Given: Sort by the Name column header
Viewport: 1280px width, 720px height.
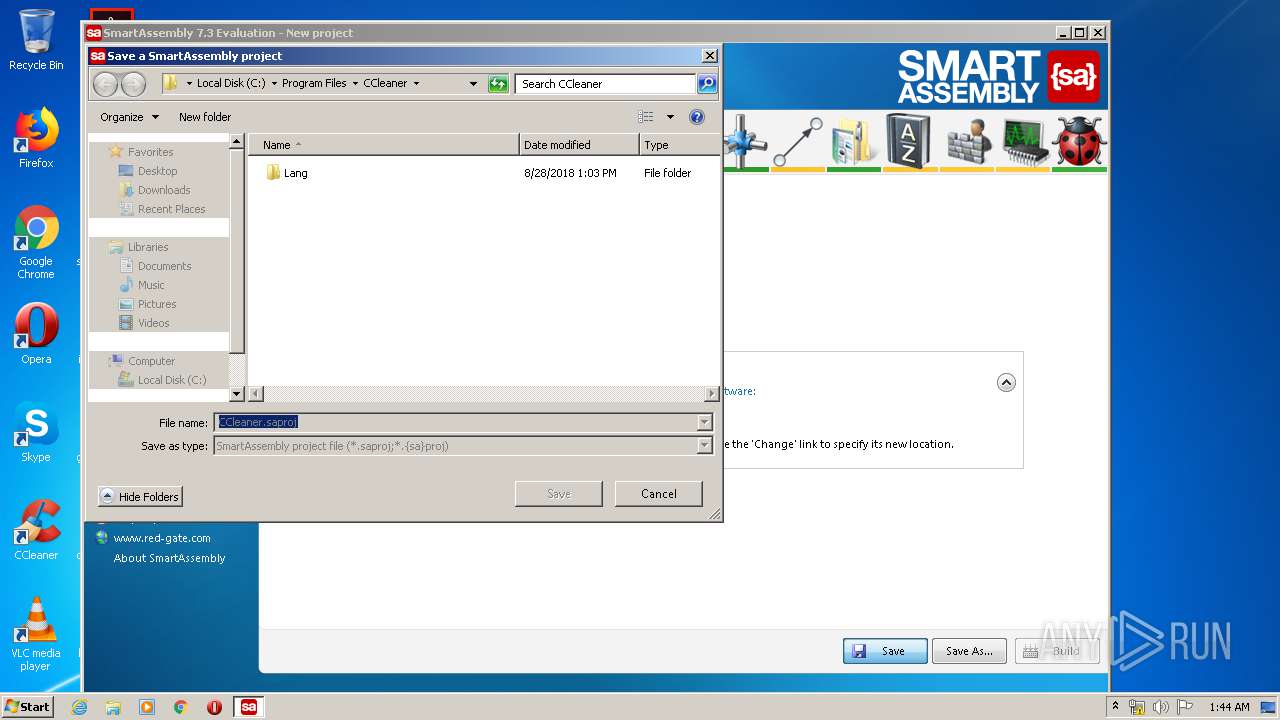Looking at the screenshot, I should [384, 145].
